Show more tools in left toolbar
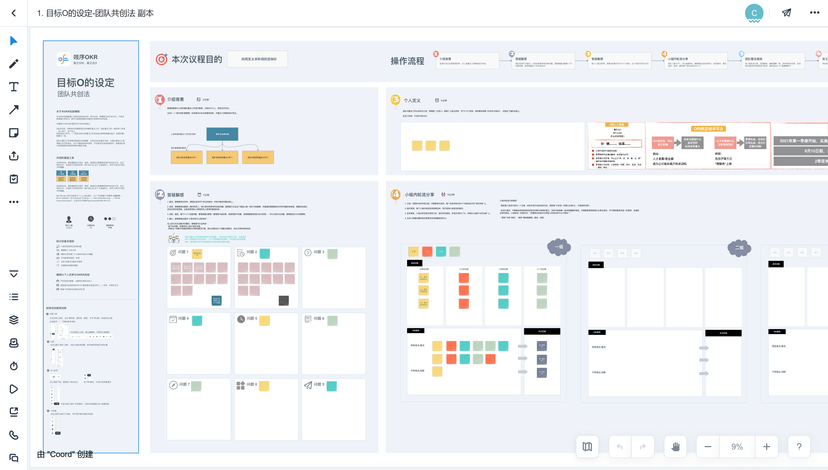 14,202
